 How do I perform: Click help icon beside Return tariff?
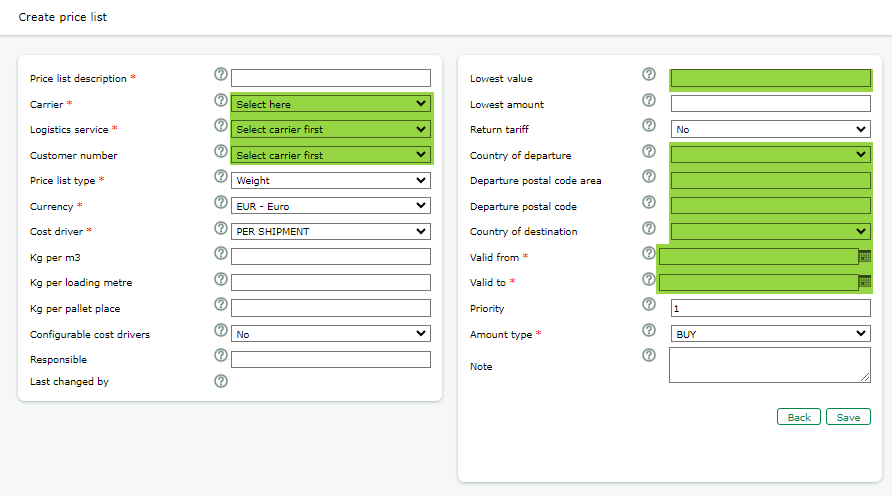[x=649, y=126]
